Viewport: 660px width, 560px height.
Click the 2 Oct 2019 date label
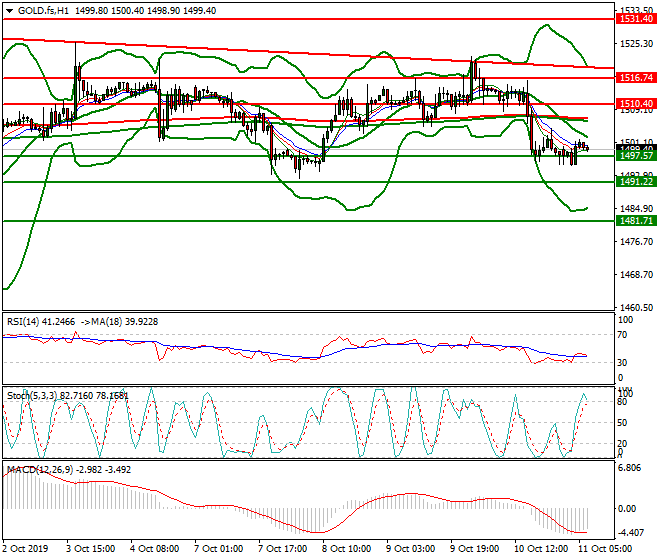[25, 549]
